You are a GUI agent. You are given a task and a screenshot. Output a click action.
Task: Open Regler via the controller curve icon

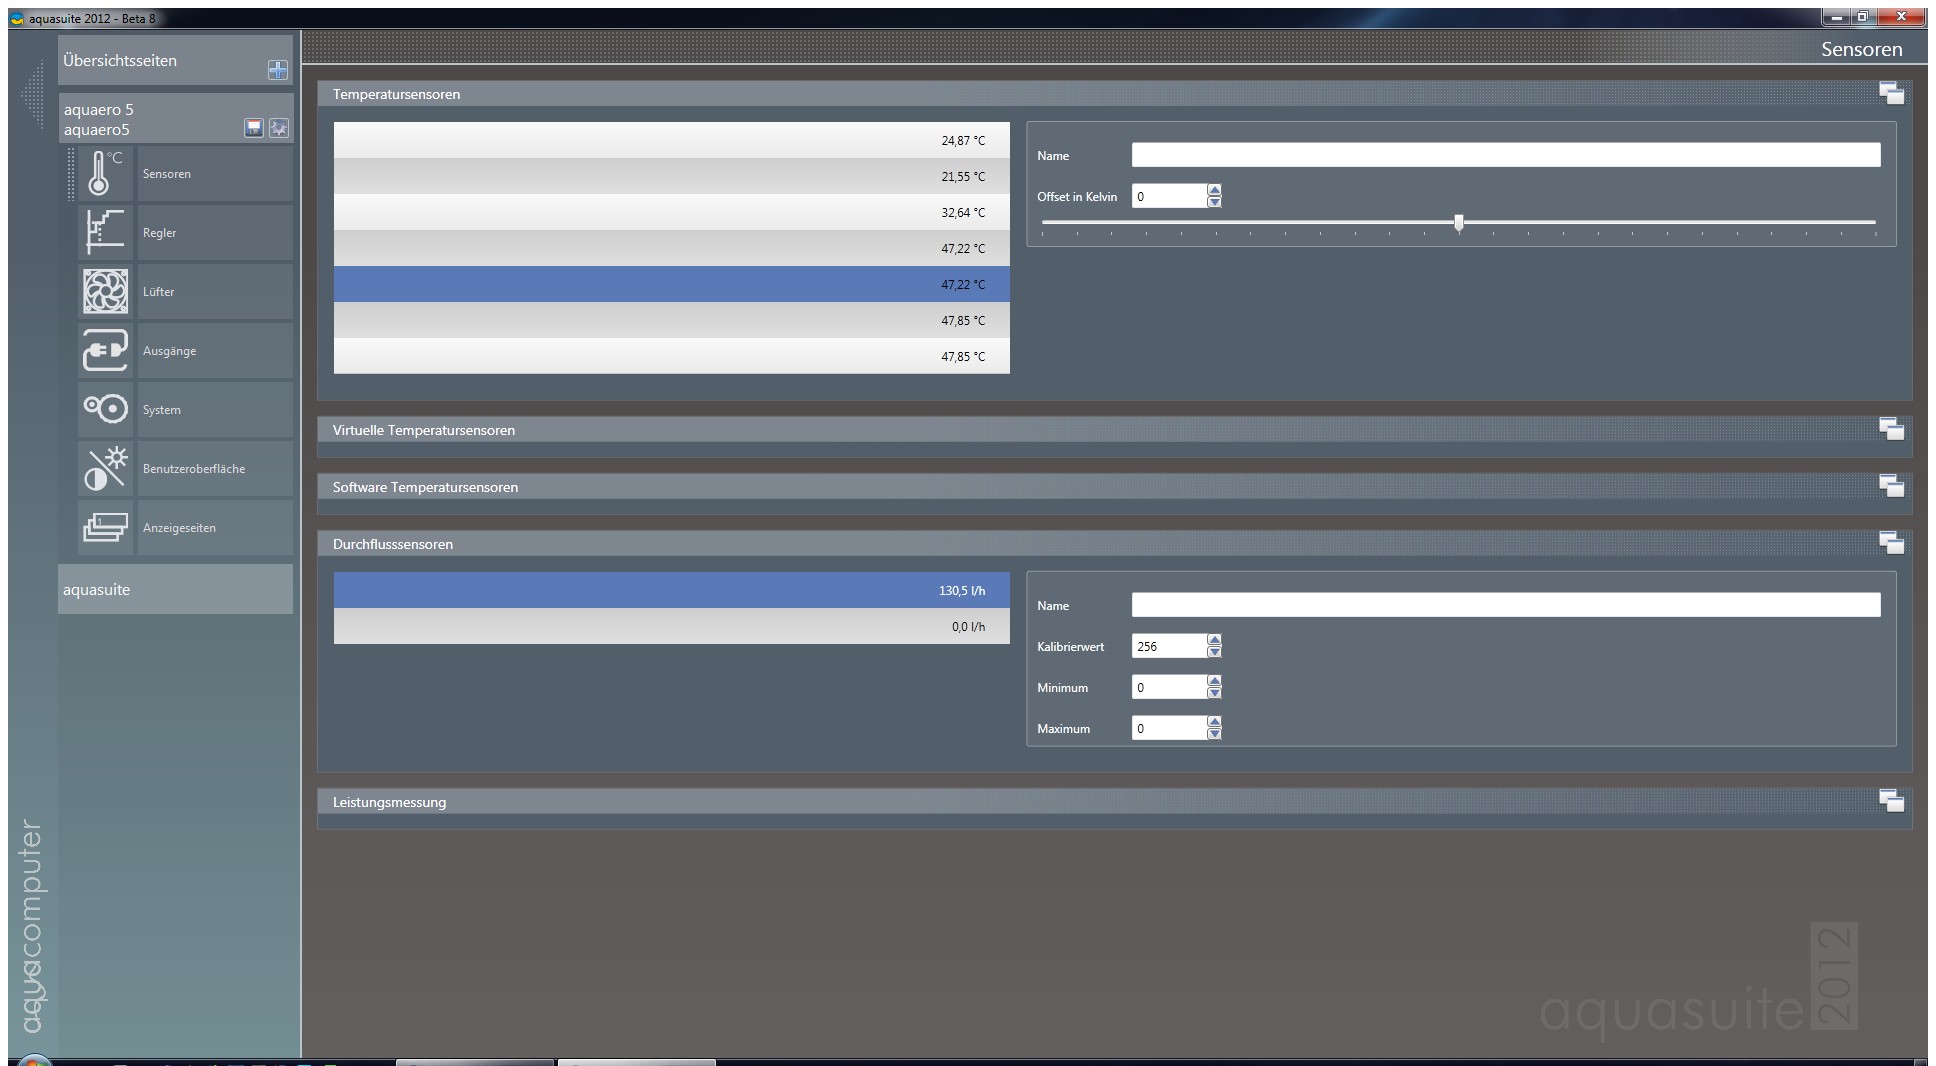[x=105, y=232]
